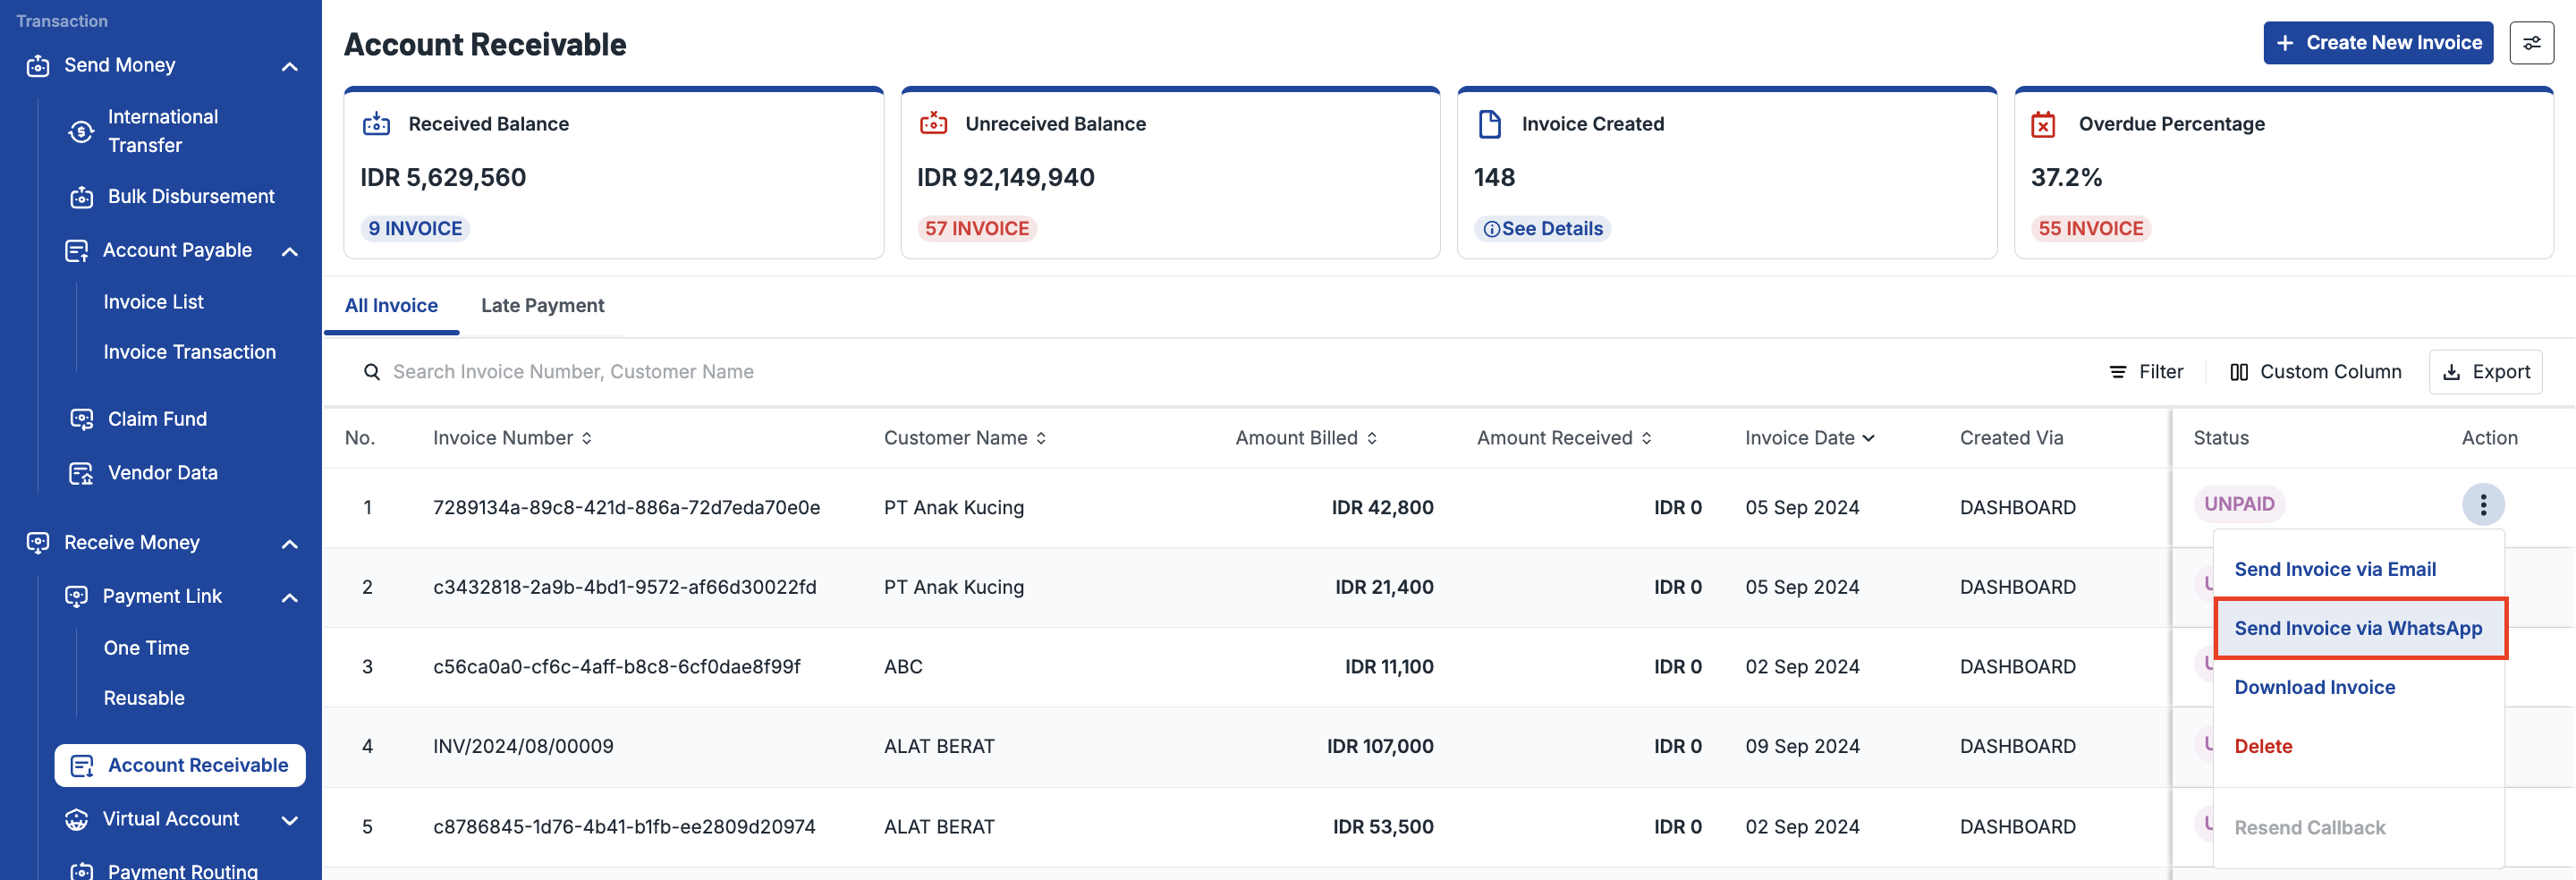Select Send Invoice via WhatsApp

click(x=2358, y=628)
